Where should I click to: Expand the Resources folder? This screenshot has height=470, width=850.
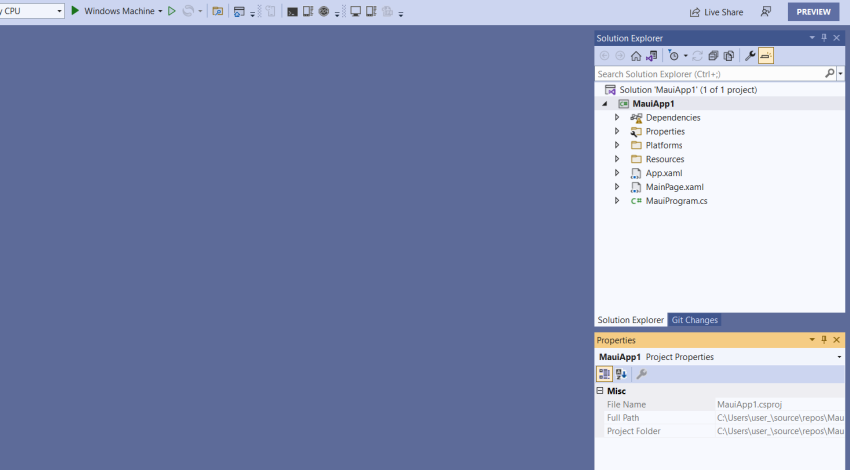click(617, 159)
